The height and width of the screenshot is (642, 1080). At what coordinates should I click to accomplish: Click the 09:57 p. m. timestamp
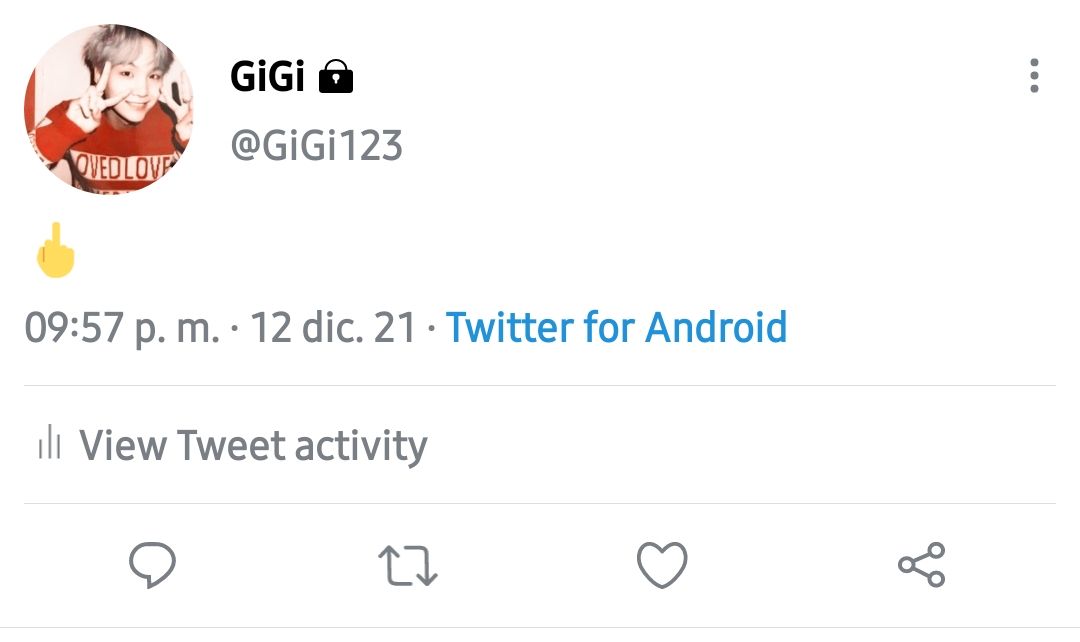tap(122, 328)
